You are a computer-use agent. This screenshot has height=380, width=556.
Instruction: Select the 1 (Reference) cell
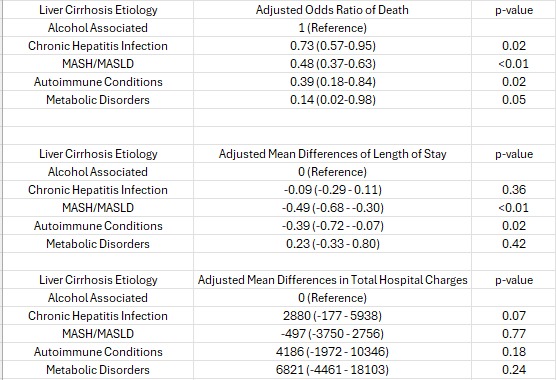click(x=332, y=28)
